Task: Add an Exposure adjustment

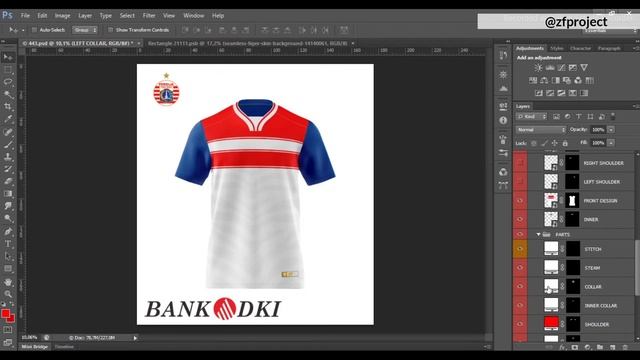Action: 573,68
